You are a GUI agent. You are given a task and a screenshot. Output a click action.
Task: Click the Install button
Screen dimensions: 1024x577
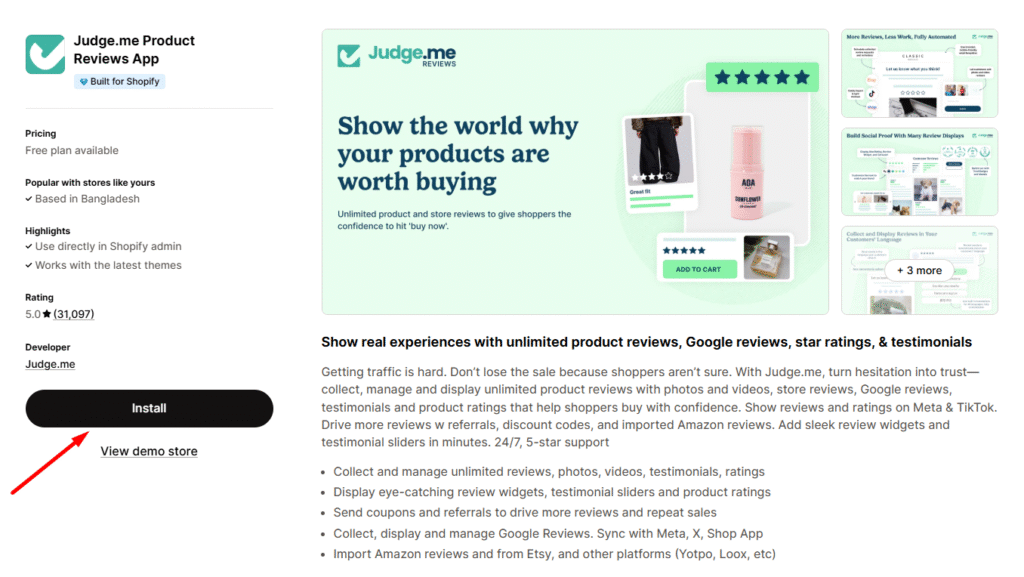(149, 409)
